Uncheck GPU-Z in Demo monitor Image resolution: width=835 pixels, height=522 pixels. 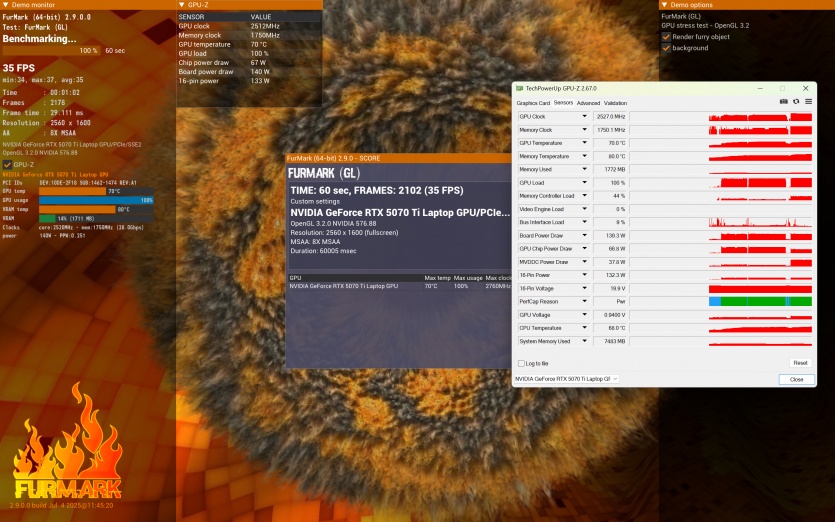pyautogui.click(x=8, y=164)
